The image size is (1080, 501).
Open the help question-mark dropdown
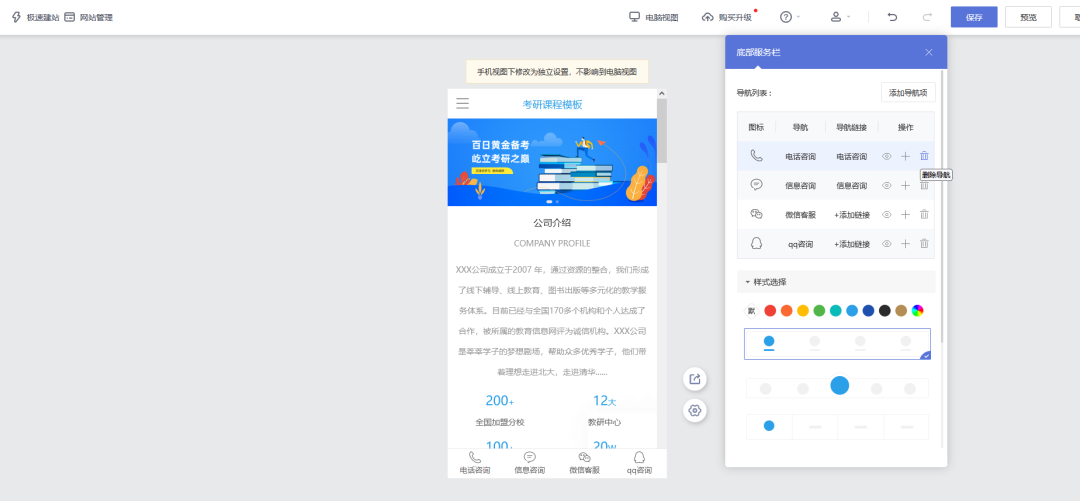[x=789, y=17]
